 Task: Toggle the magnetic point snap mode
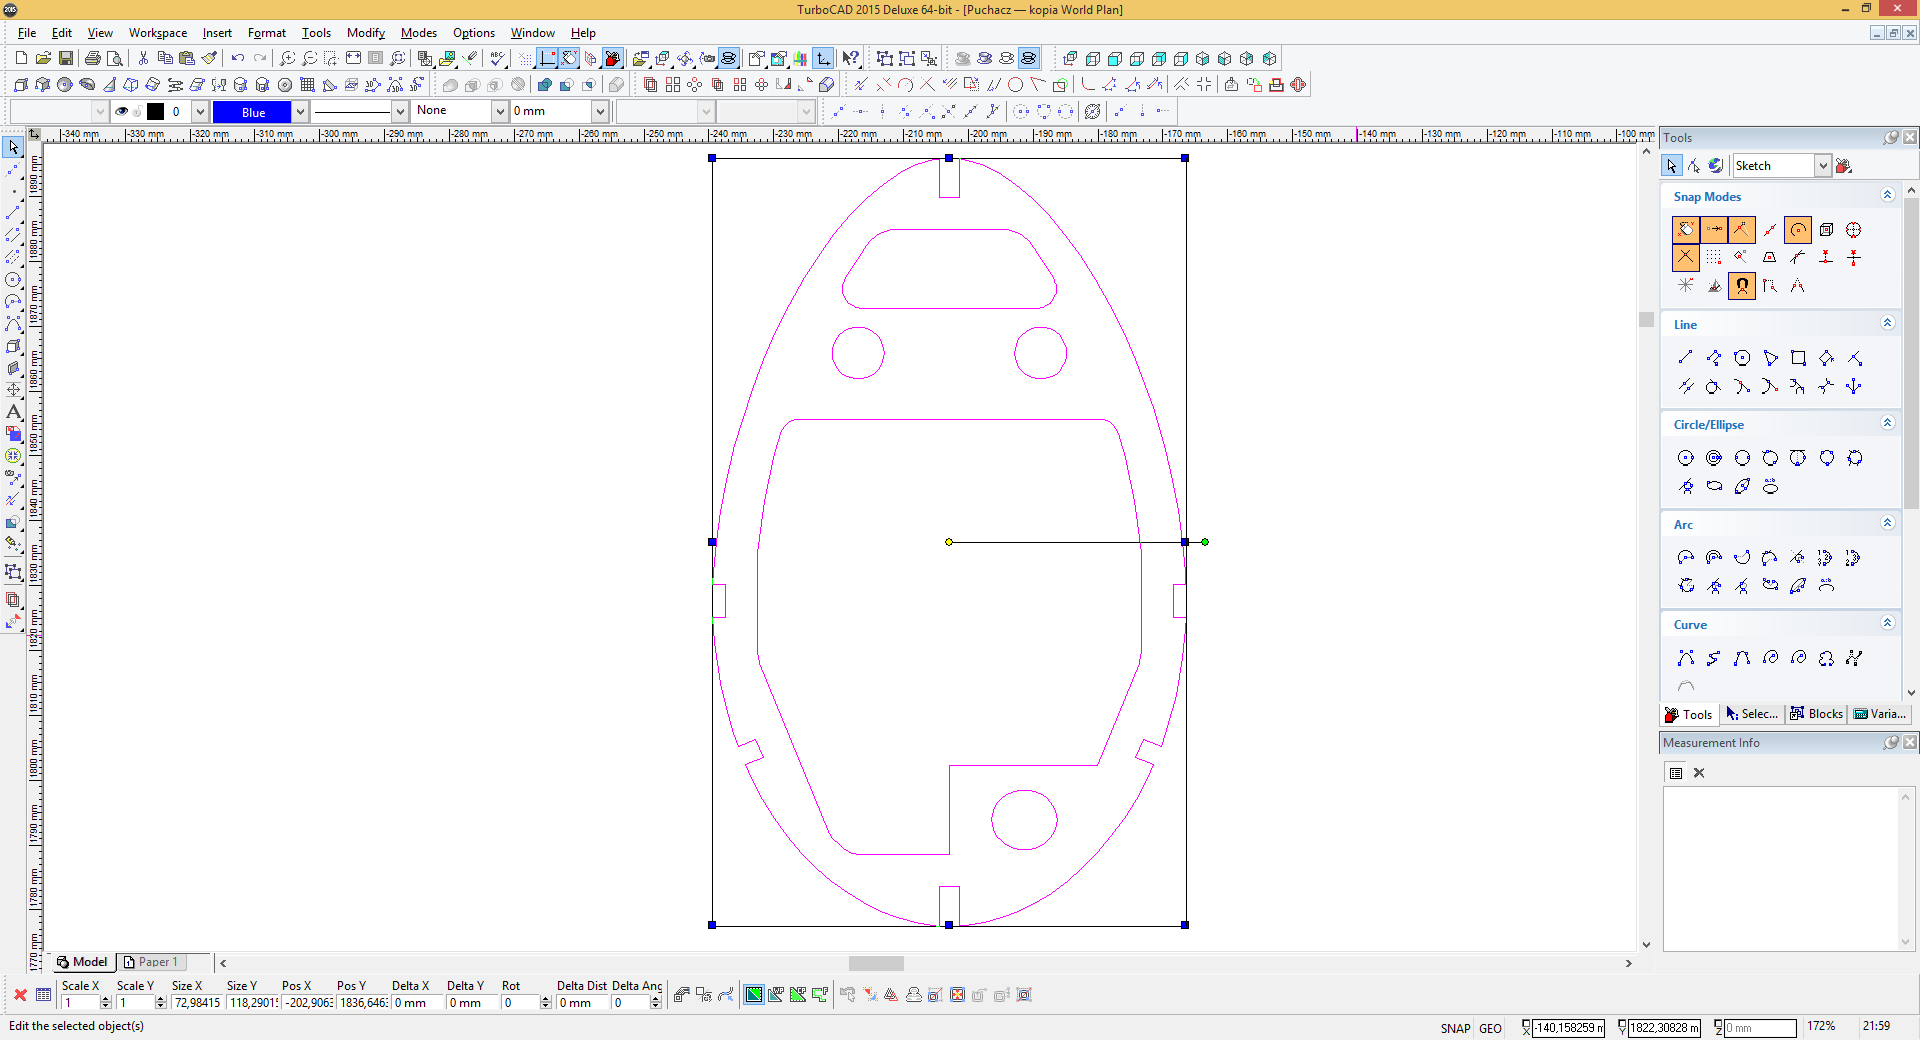click(1742, 286)
